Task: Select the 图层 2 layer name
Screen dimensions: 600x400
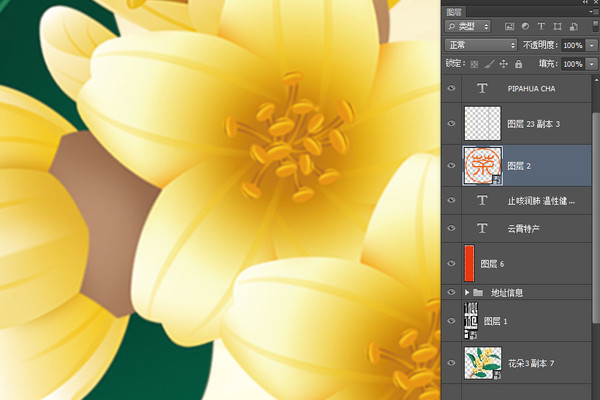Action: 519,166
